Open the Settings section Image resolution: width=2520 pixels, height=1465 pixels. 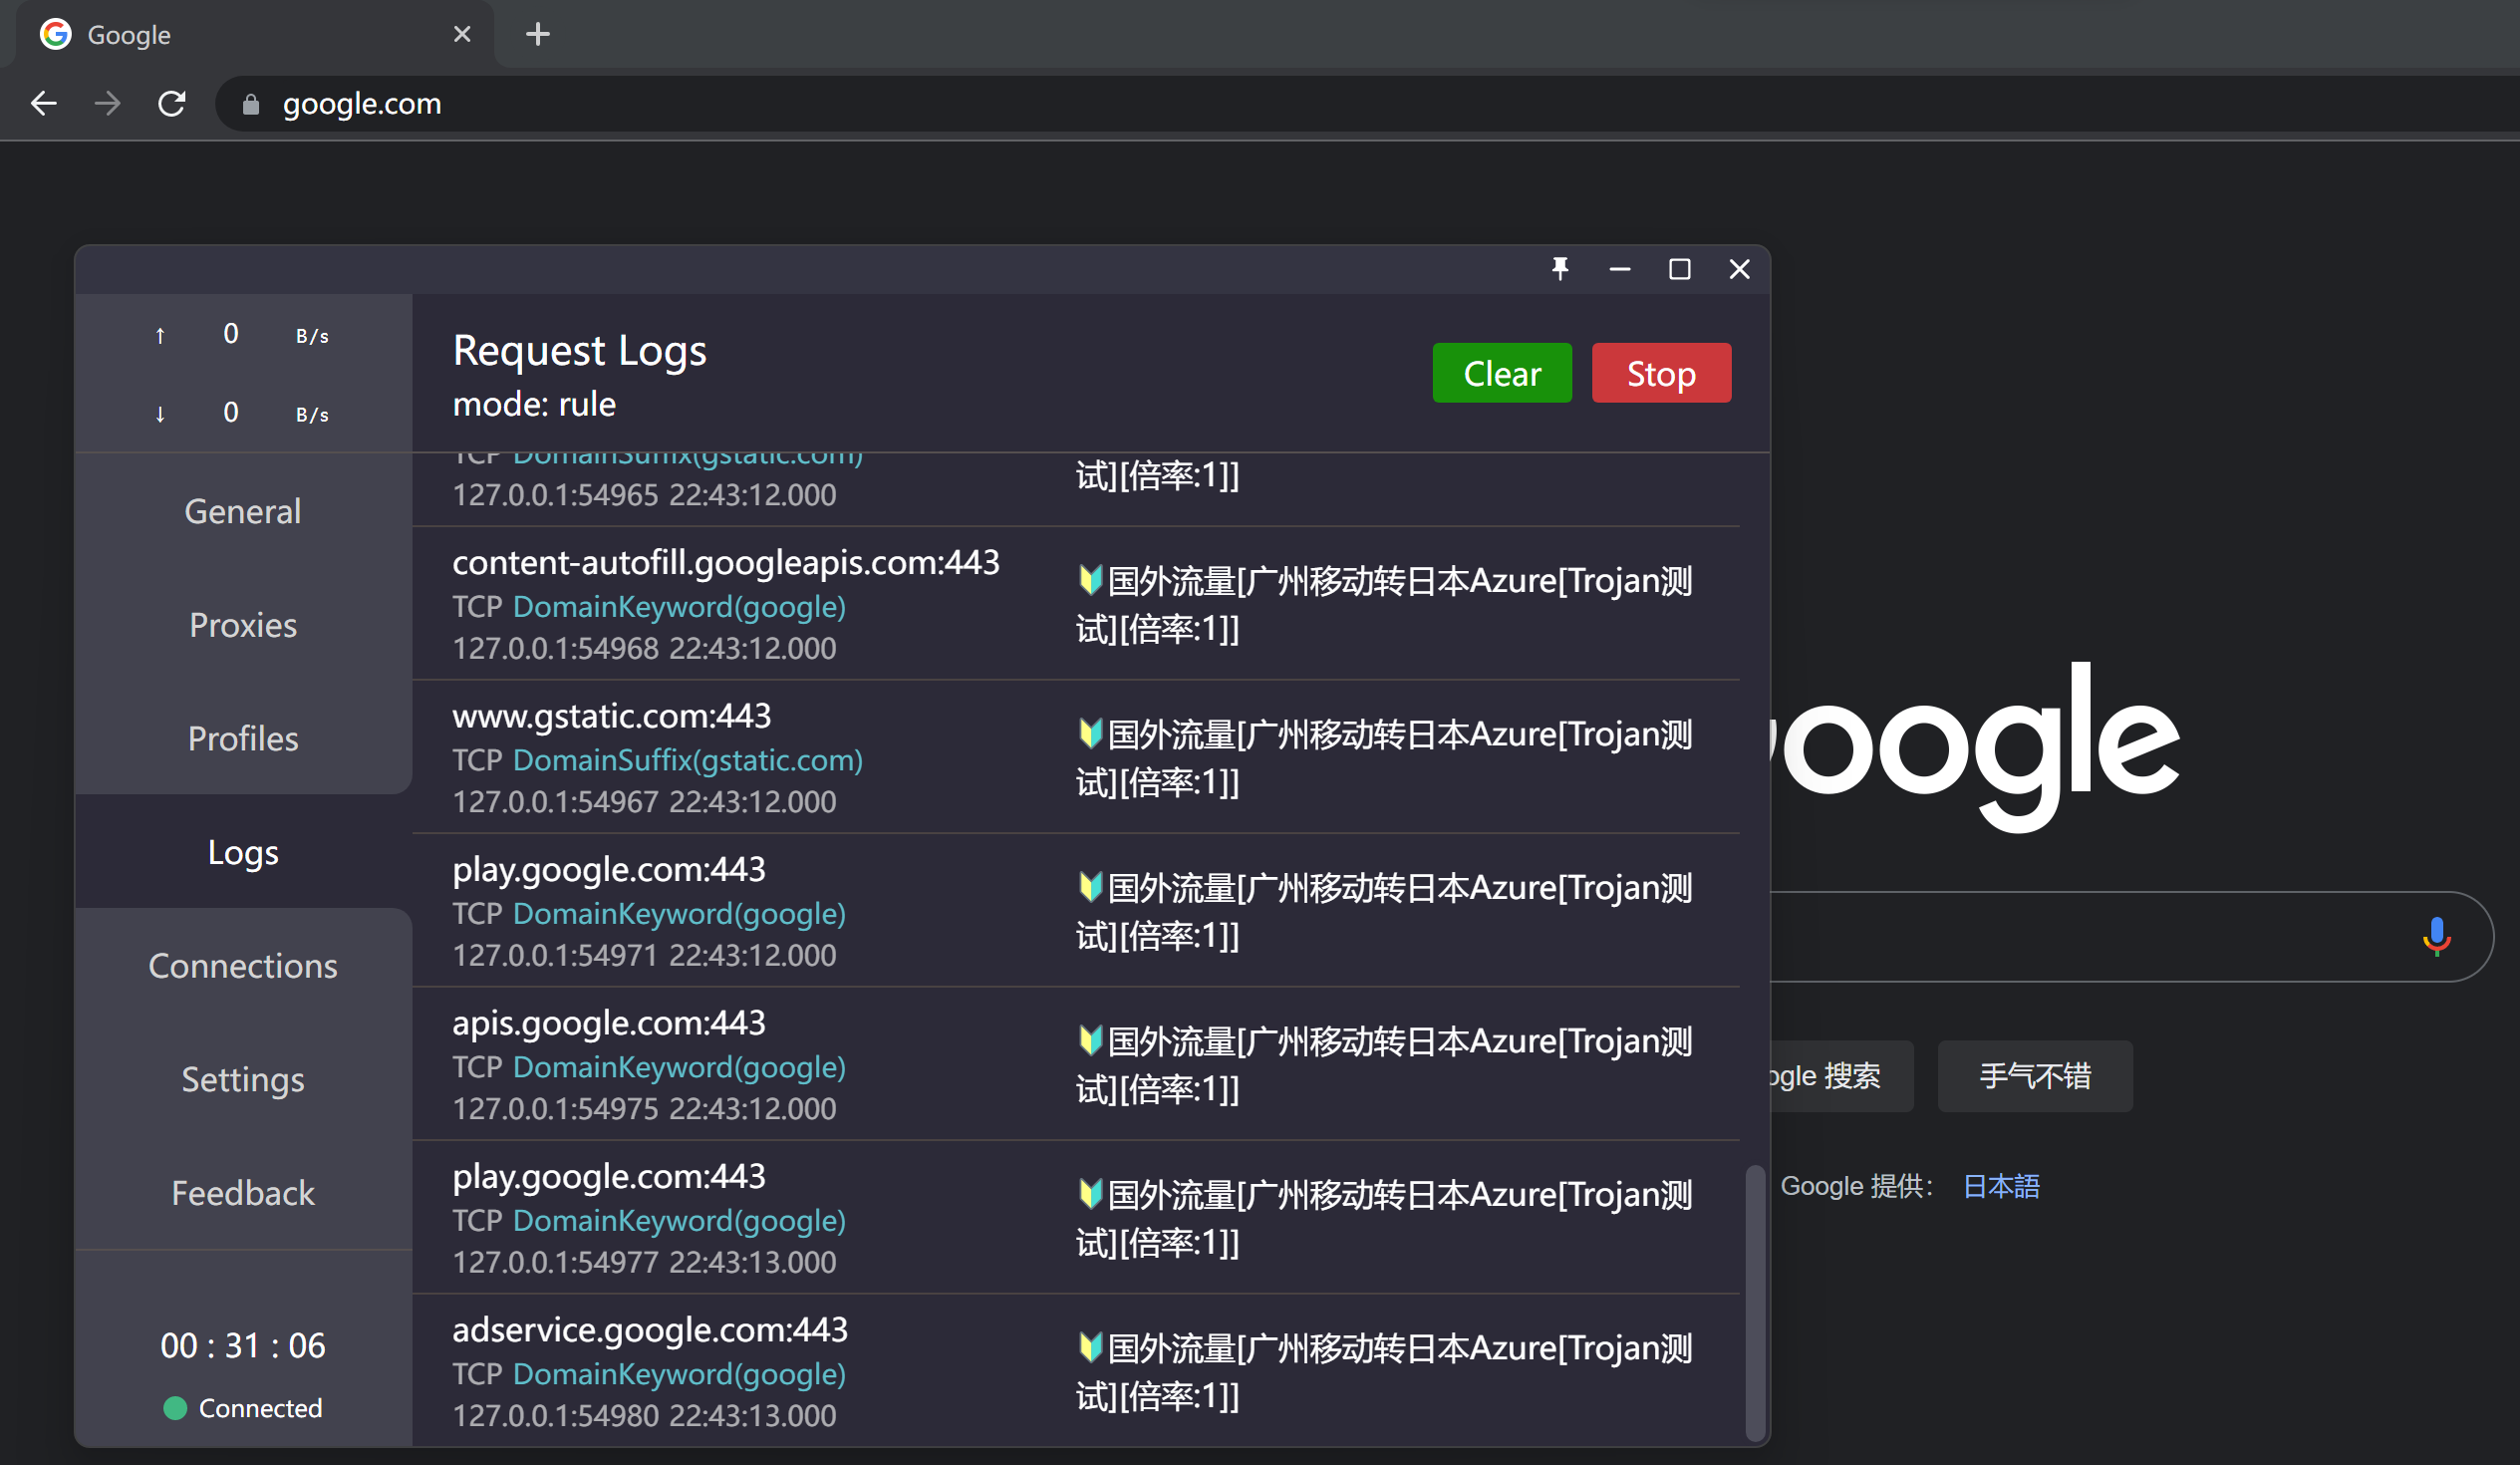[x=243, y=1079]
